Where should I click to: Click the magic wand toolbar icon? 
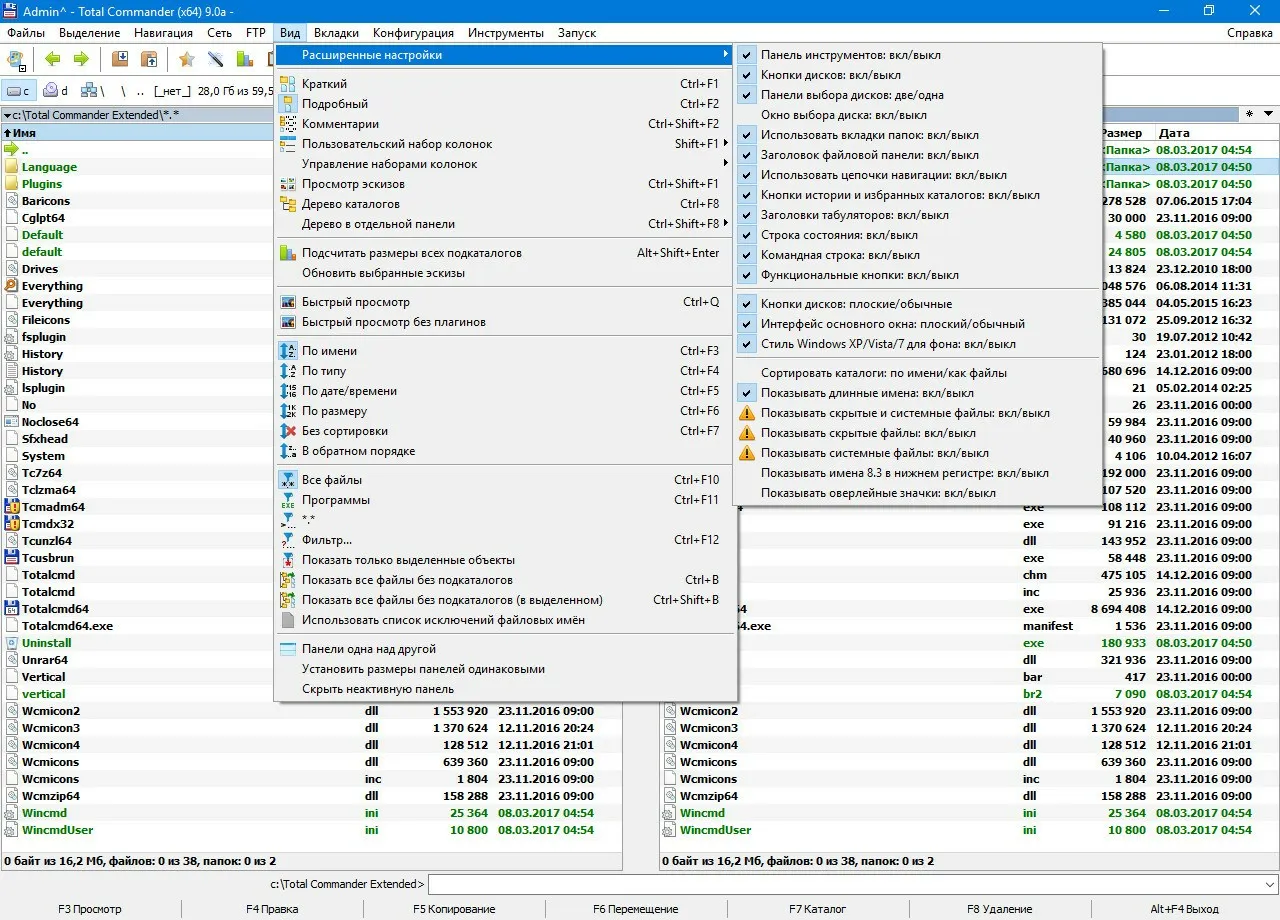tap(215, 60)
